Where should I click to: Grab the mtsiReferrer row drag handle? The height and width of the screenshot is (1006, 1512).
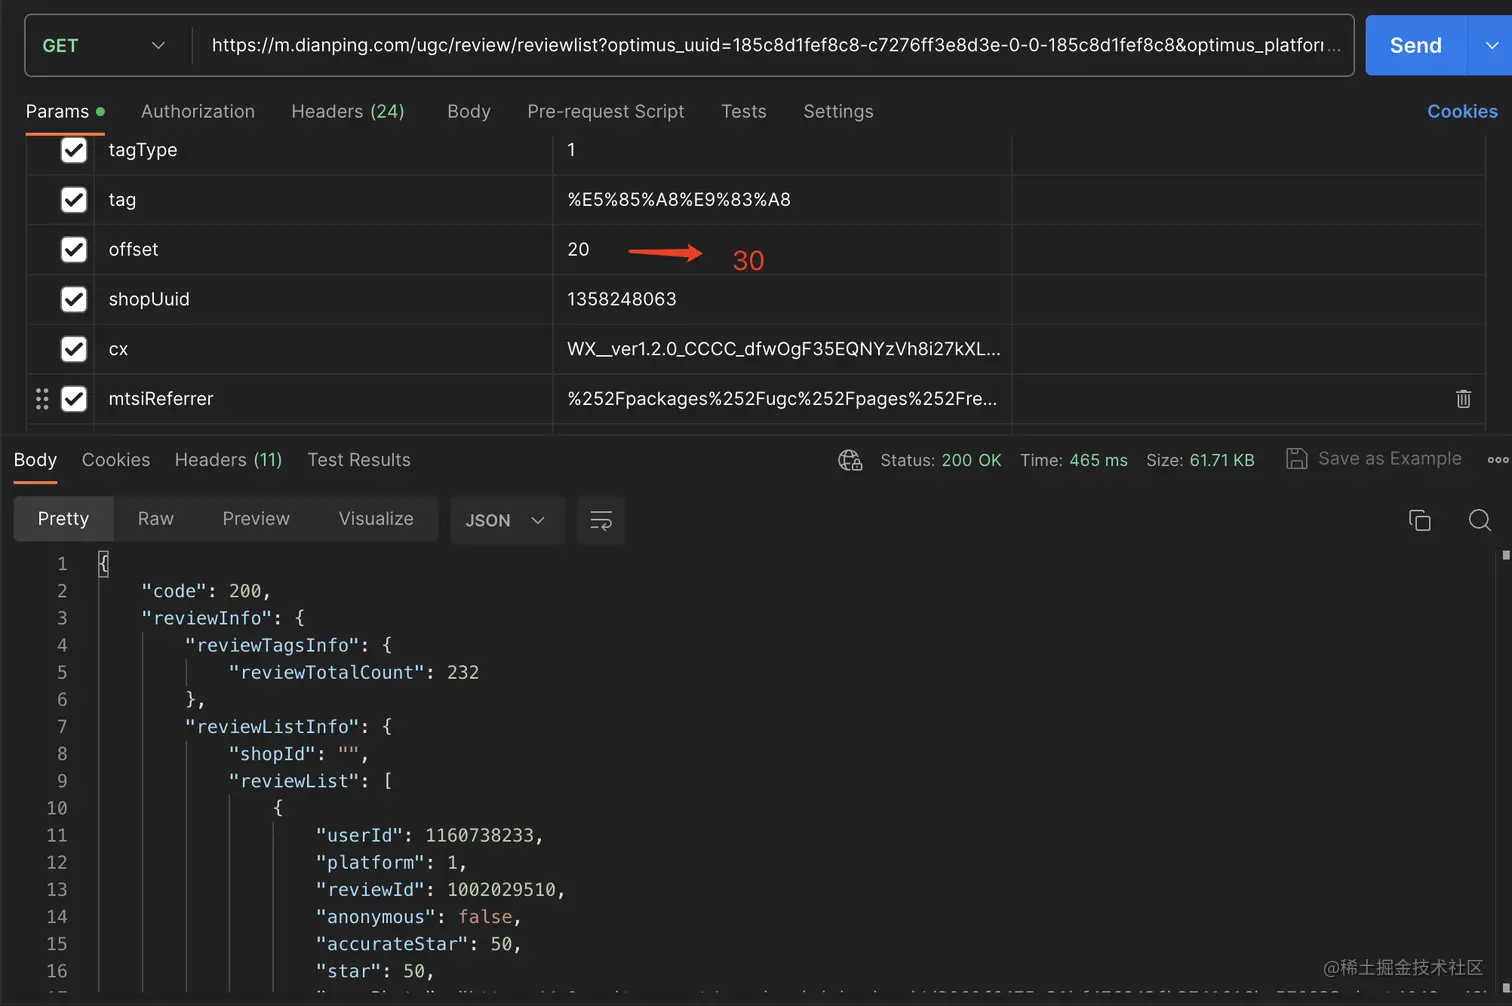tap(42, 399)
